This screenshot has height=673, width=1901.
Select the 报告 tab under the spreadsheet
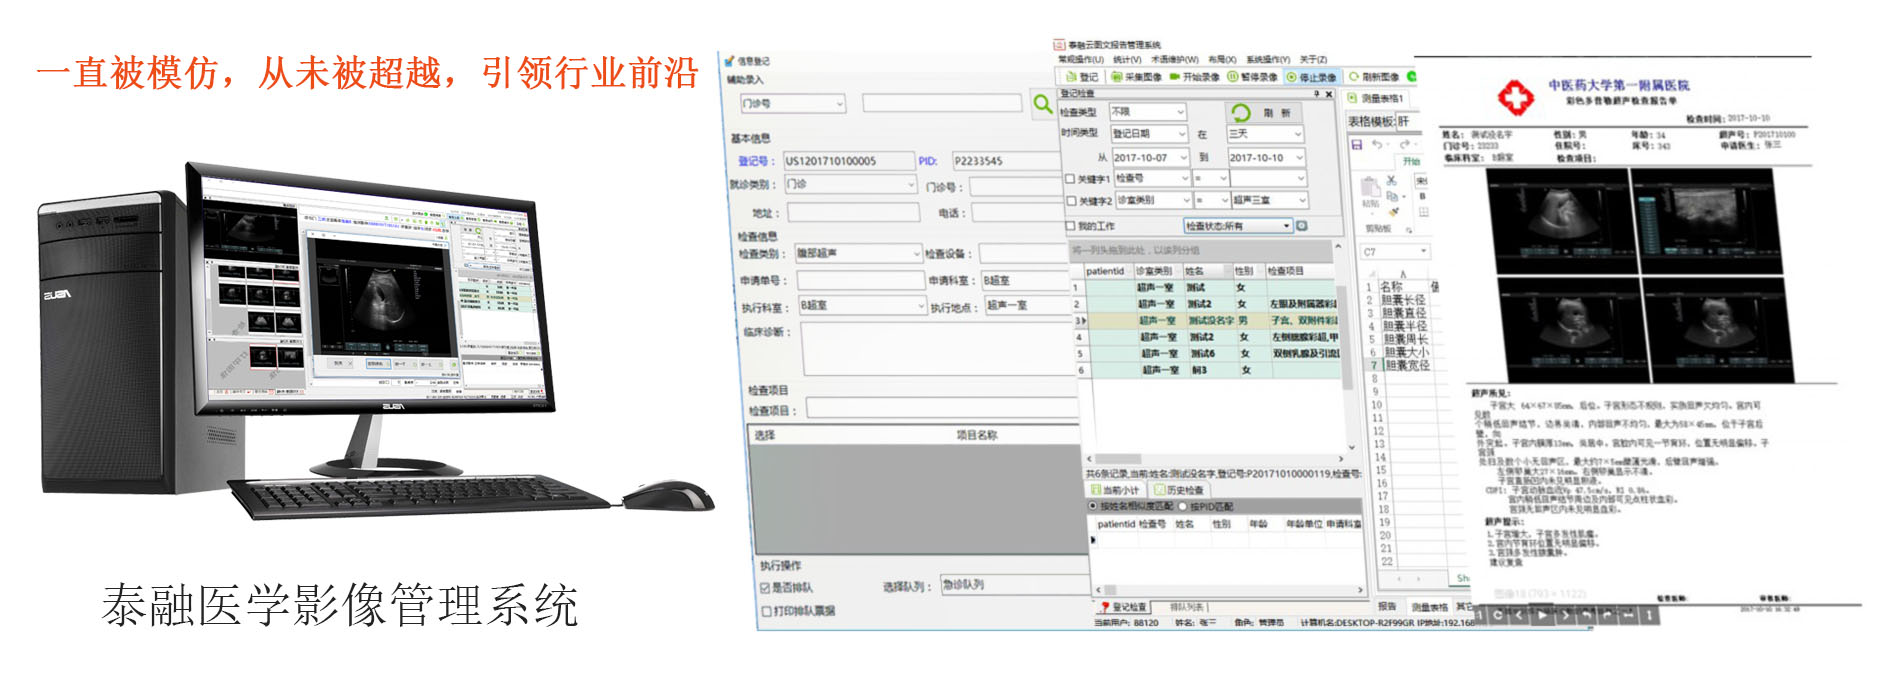pos(1387,606)
